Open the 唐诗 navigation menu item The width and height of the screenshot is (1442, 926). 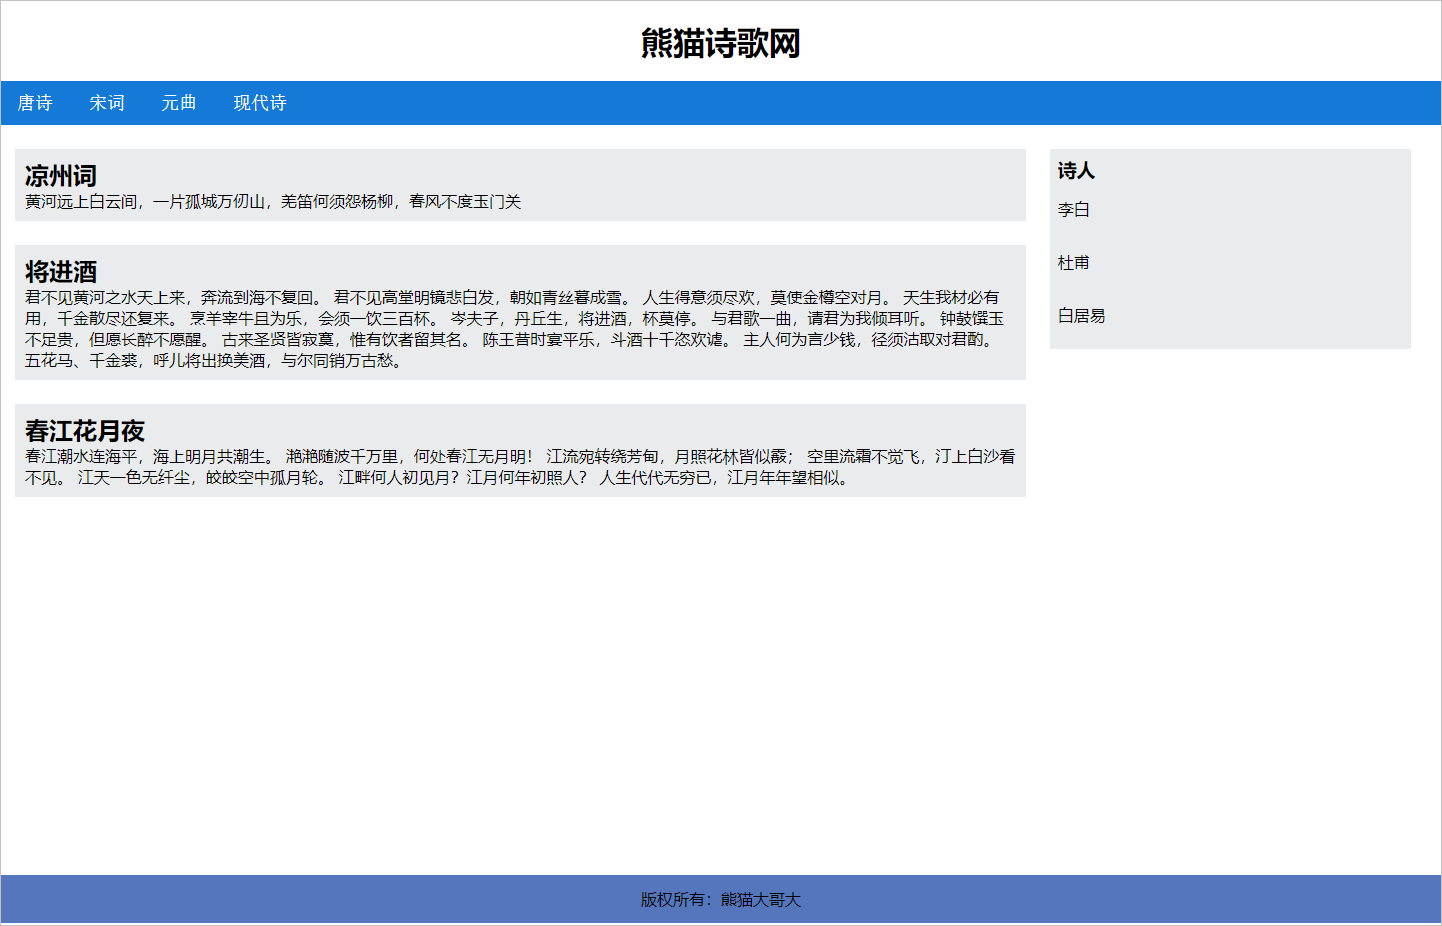click(x=36, y=103)
